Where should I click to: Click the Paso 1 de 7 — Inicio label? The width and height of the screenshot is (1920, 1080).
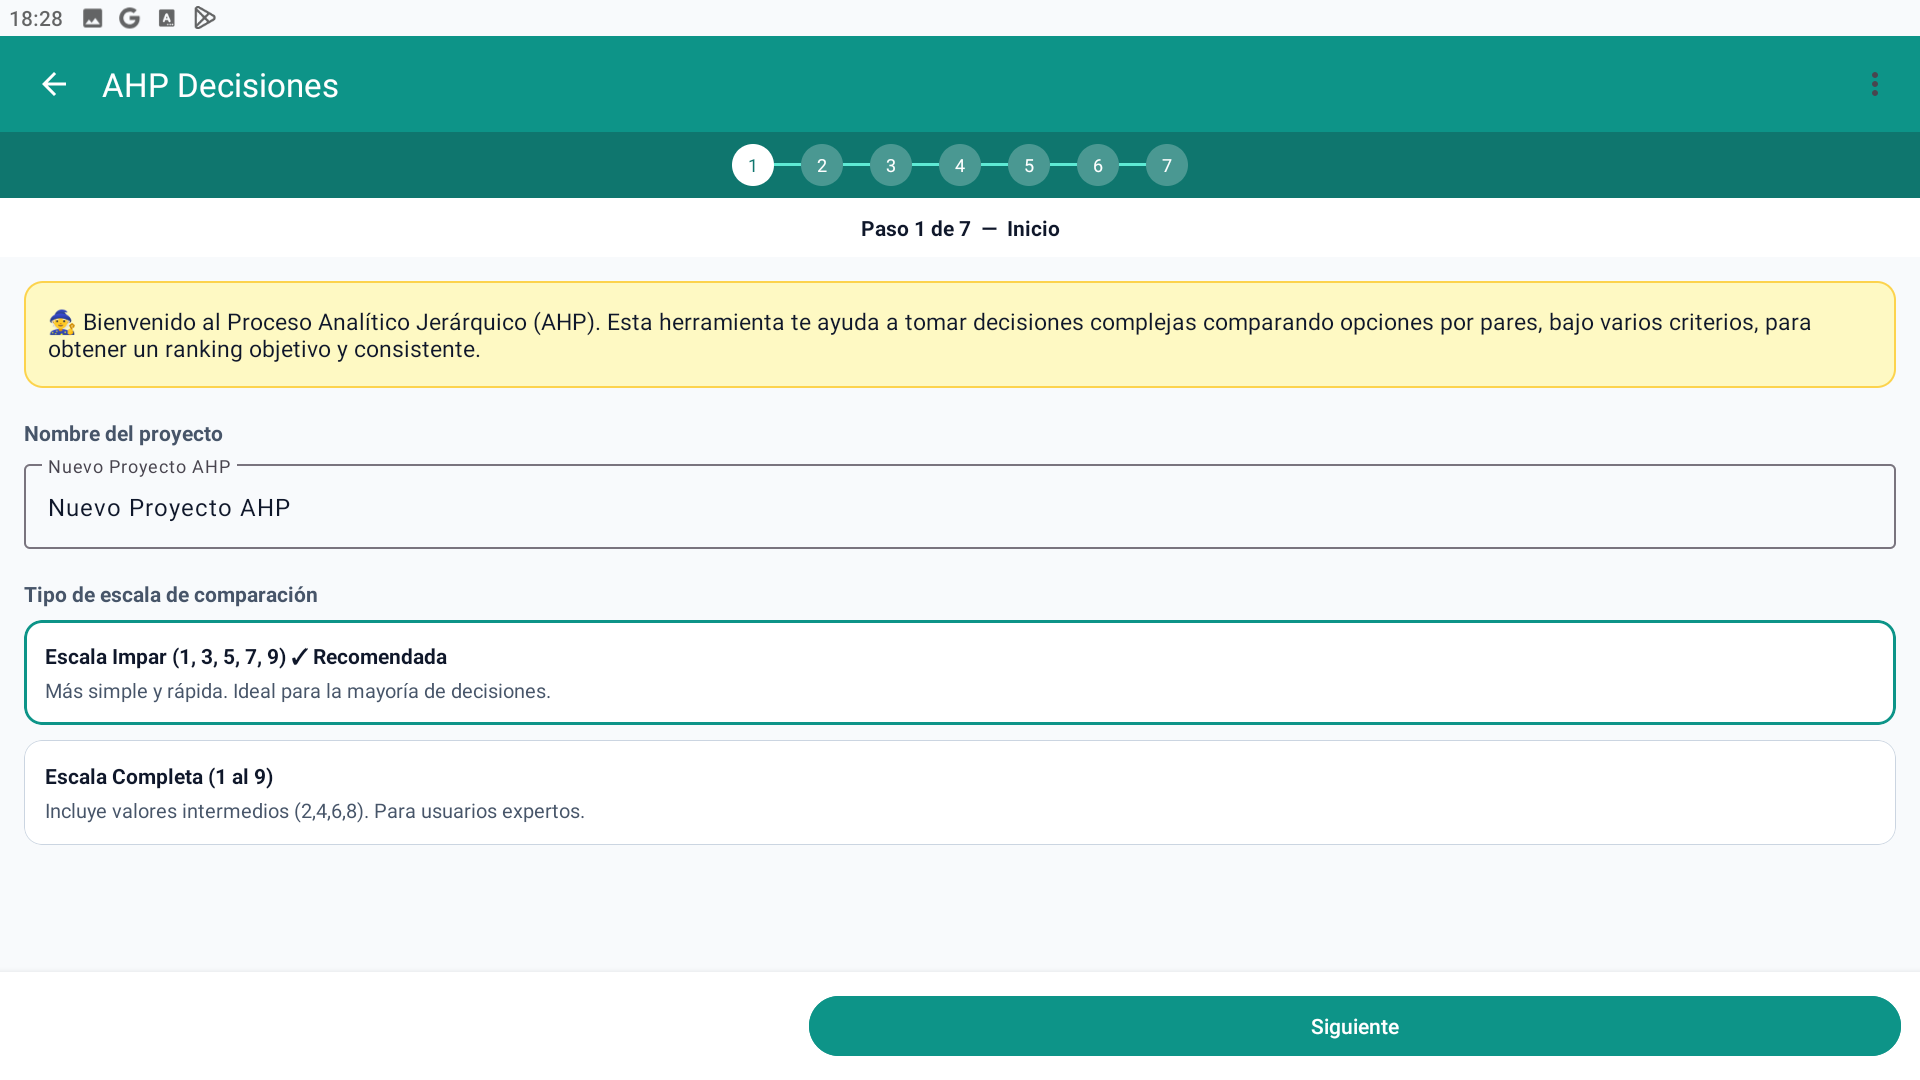tap(960, 229)
